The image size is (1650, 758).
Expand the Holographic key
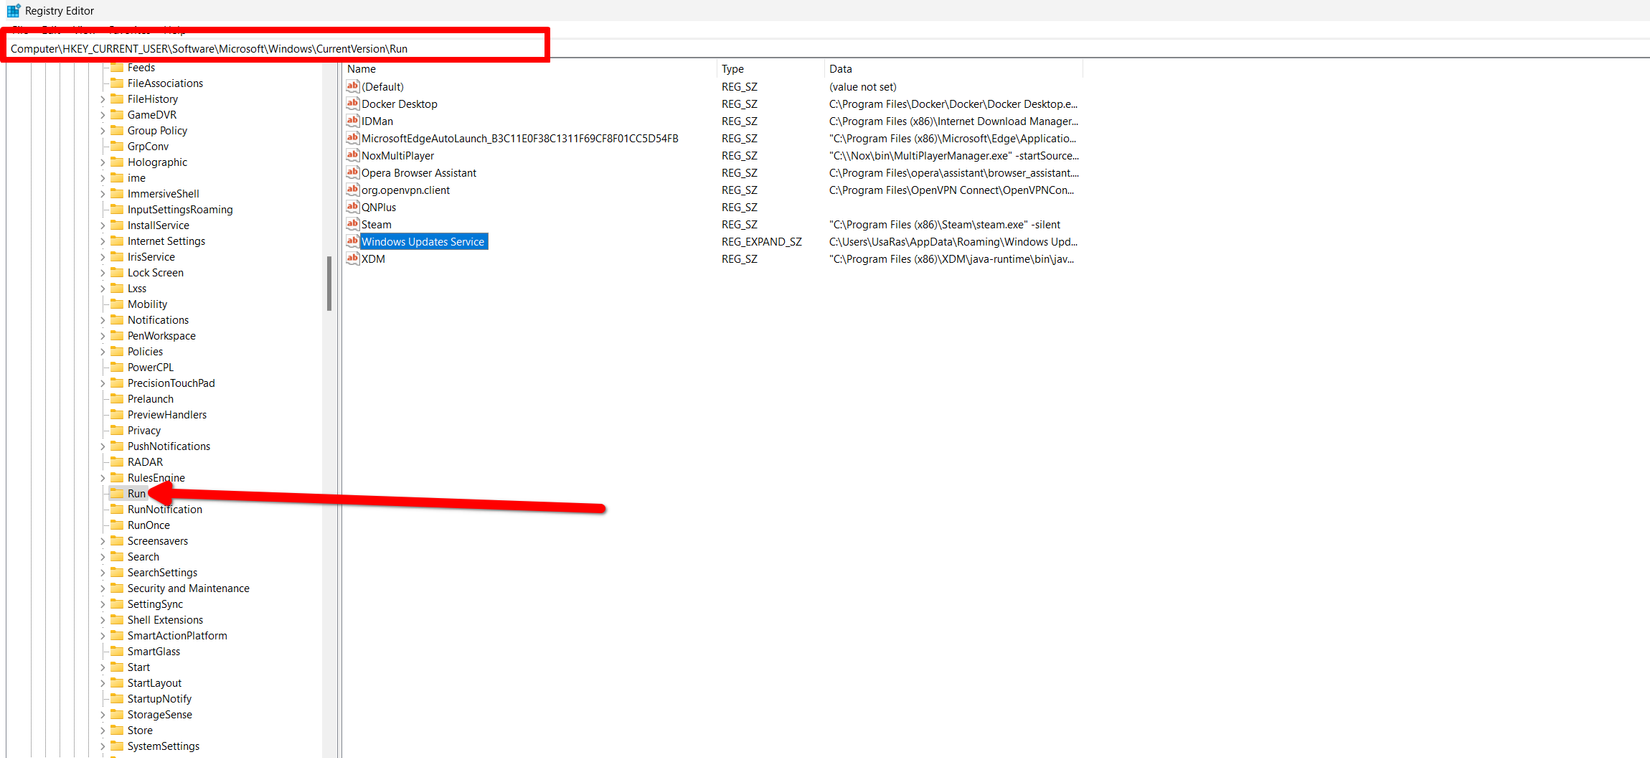pyautogui.click(x=103, y=162)
